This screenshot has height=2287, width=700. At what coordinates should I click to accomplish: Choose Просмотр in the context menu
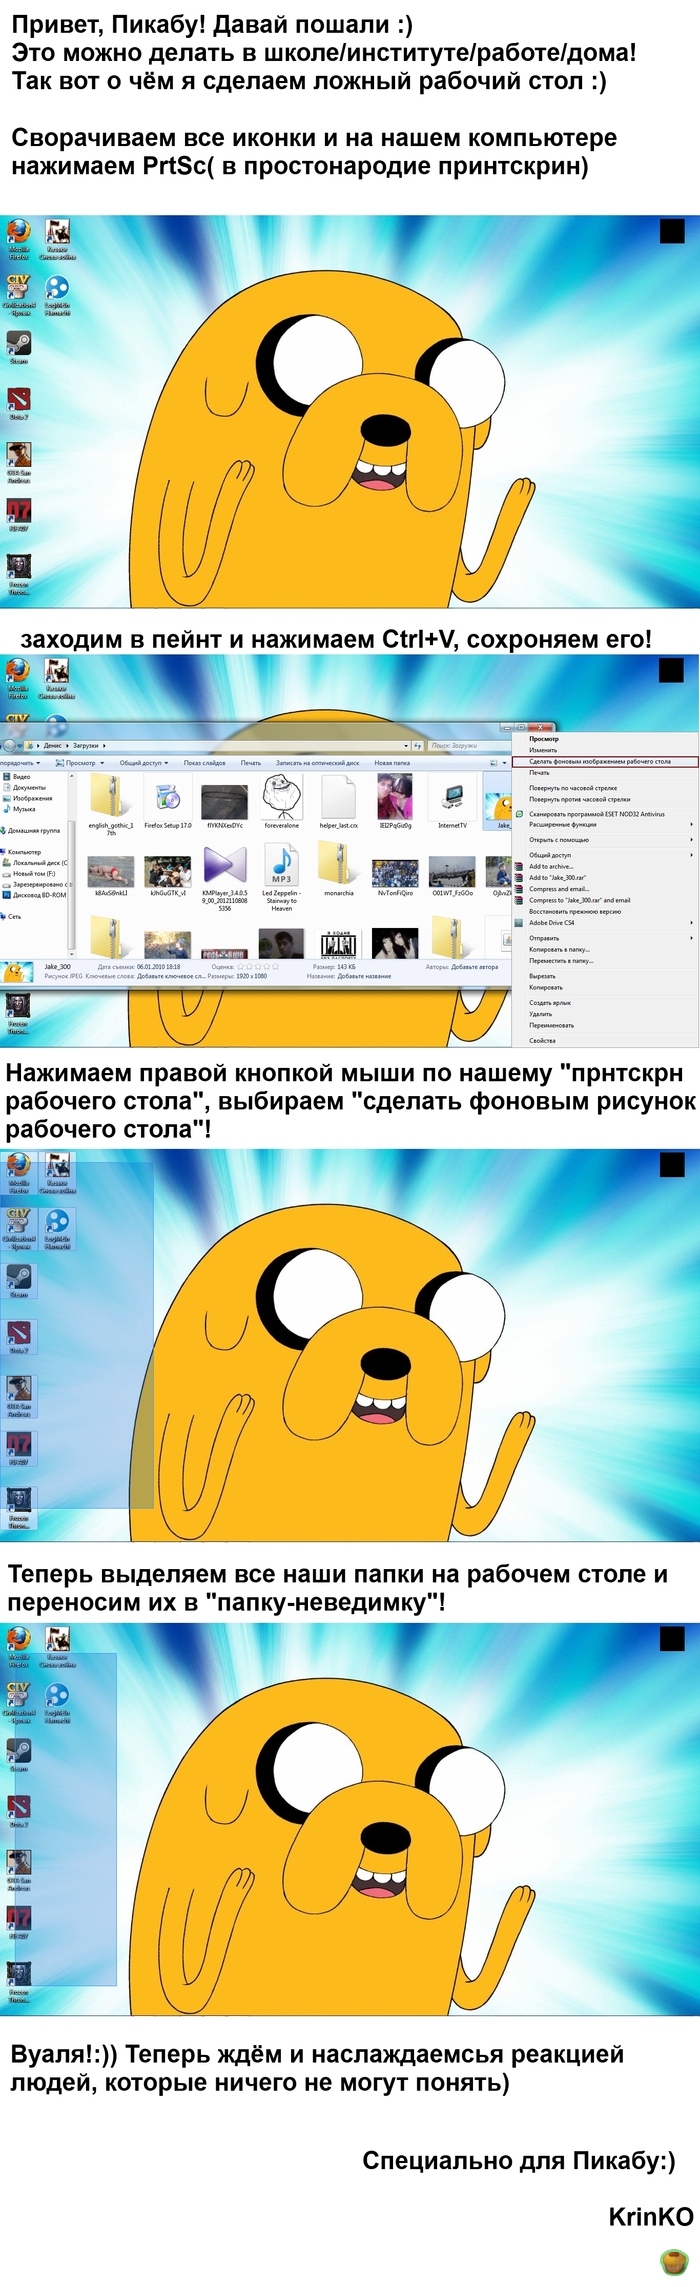click(544, 739)
